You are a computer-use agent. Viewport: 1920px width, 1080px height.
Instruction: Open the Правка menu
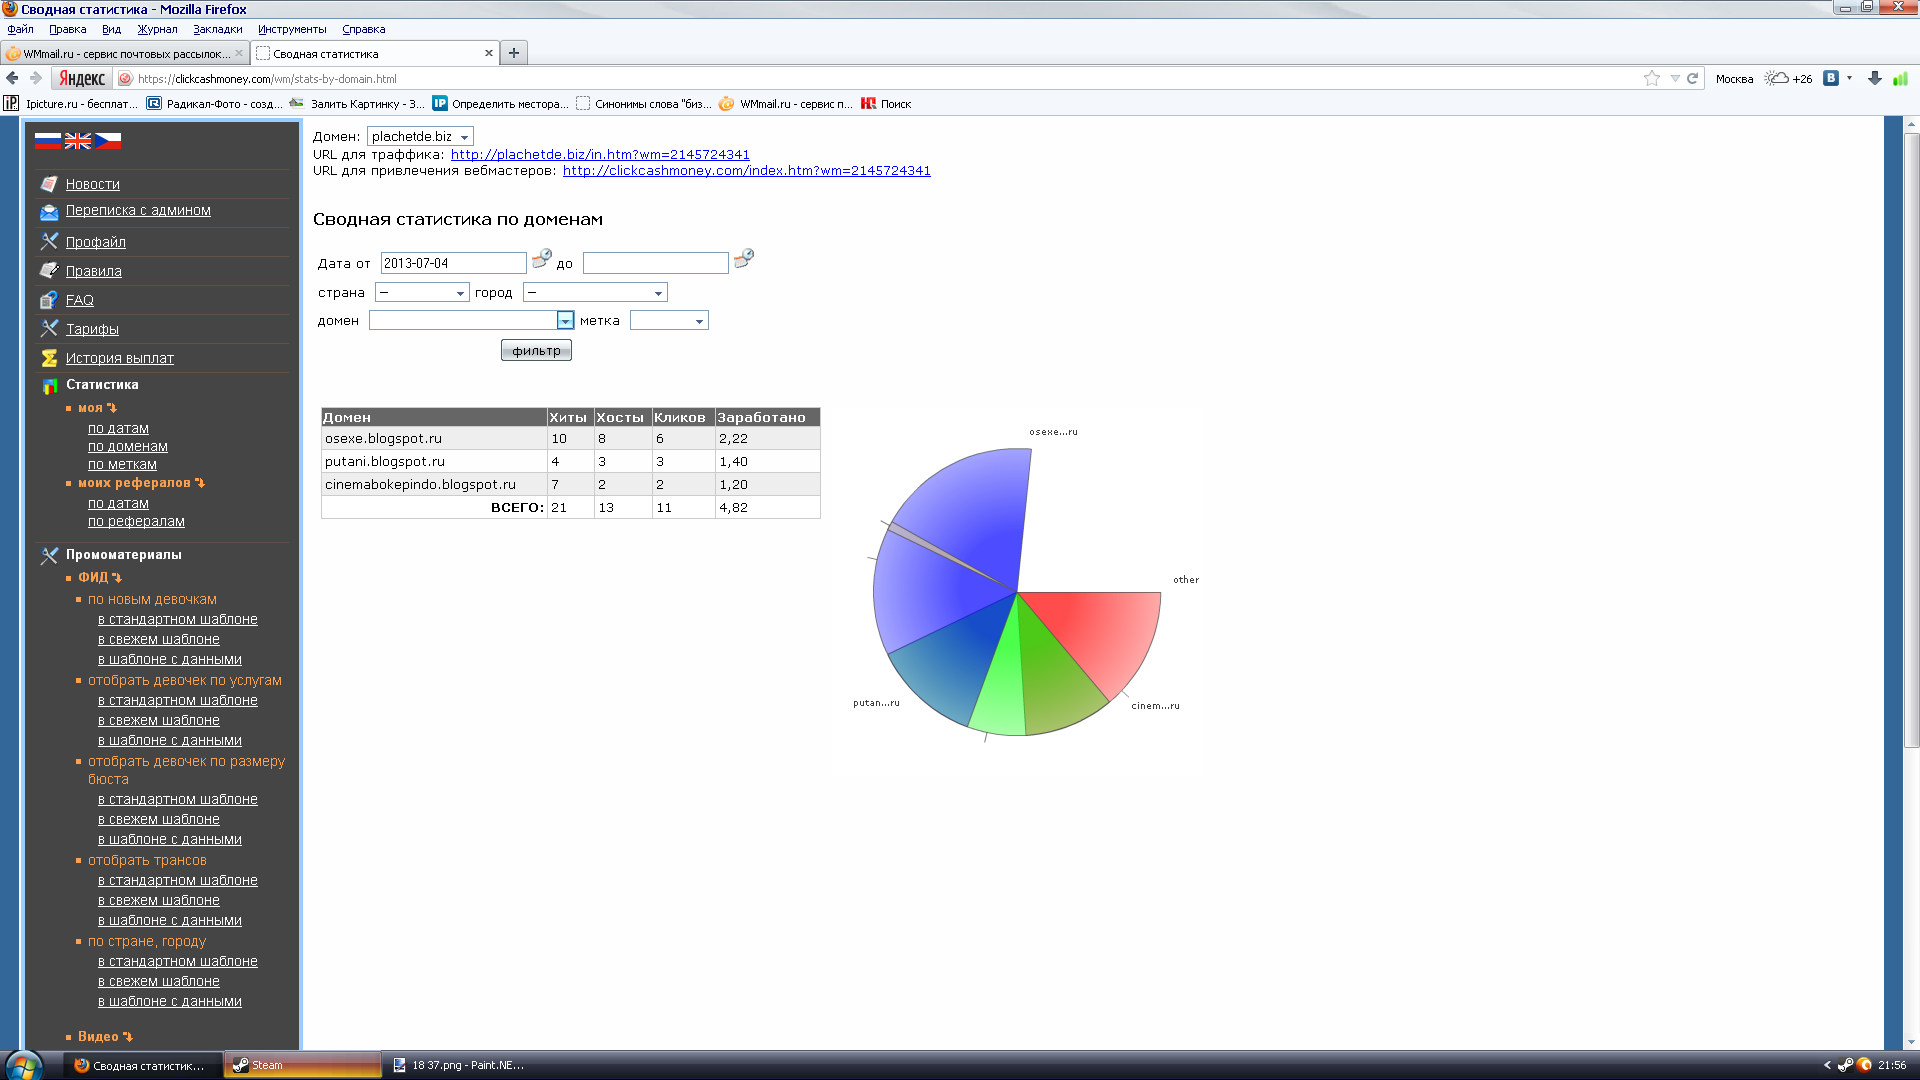(x=67, y=29)
